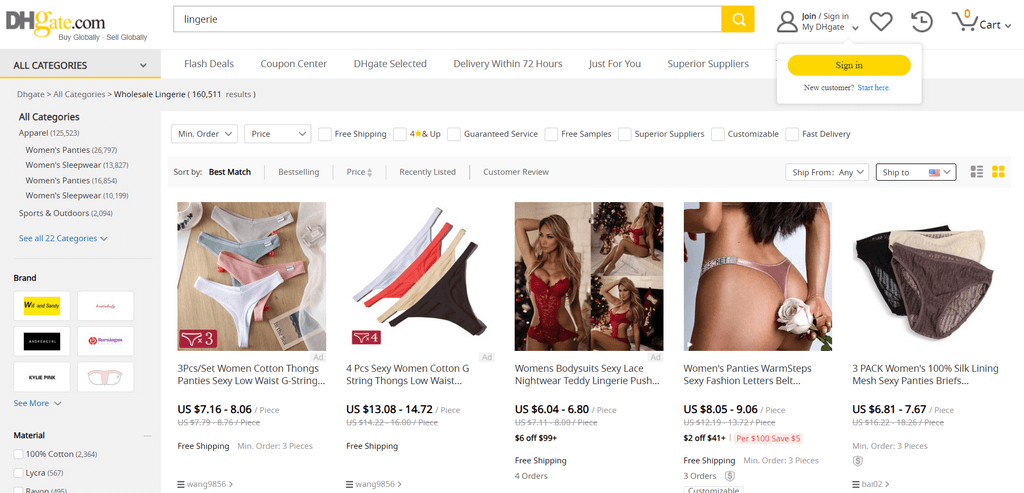Enable the Fast Delivery checkbox
The width and height of the screenshot is (1024, 493).
pyautogui.click(x=792, y=134)
